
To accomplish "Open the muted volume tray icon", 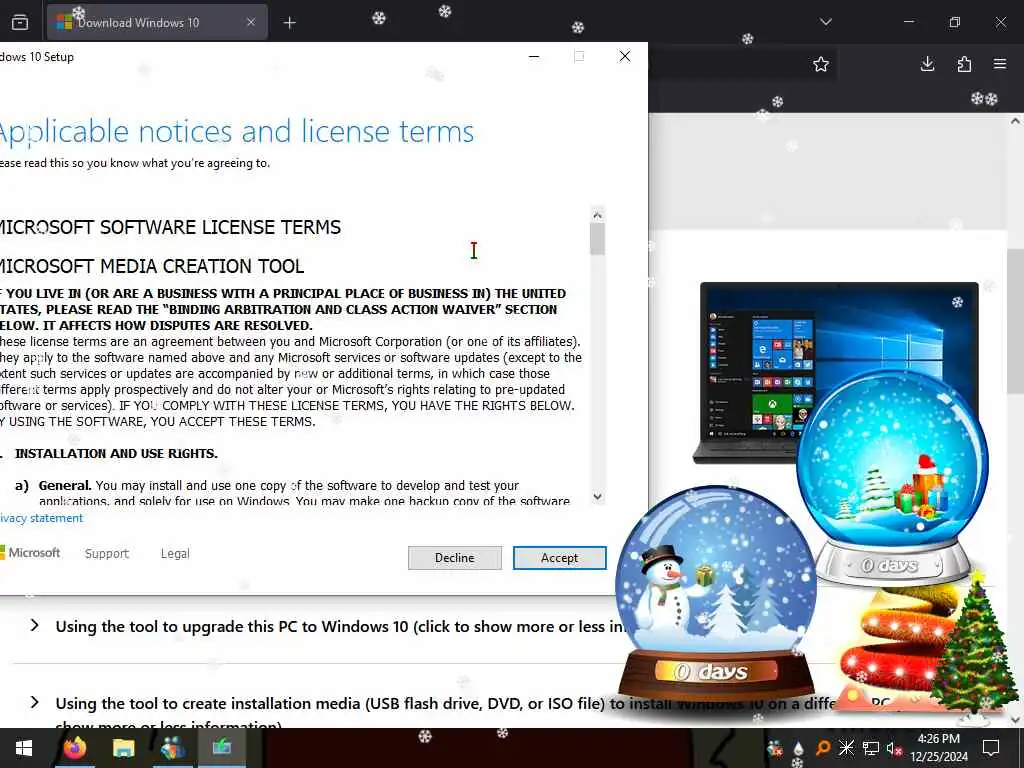I will pyautogui.click(x=894, y=748).
